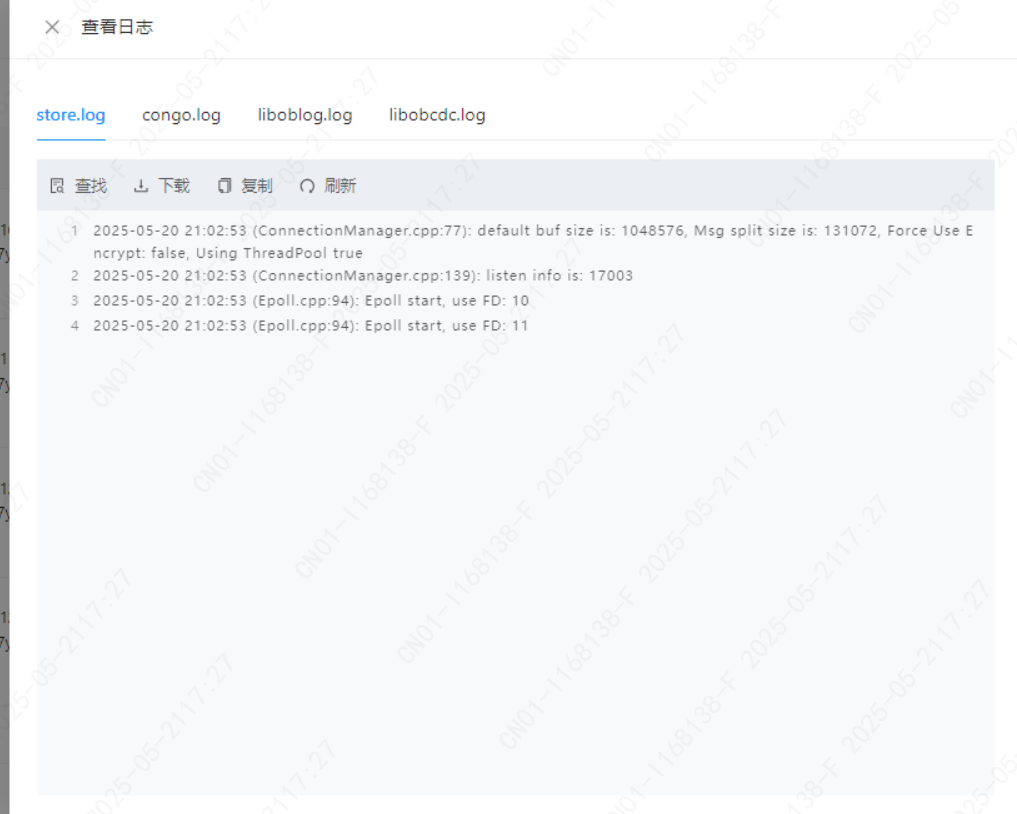Click the 下载 text label
This screenshot has width=1017, height=814.
click(x=174, y=186)
